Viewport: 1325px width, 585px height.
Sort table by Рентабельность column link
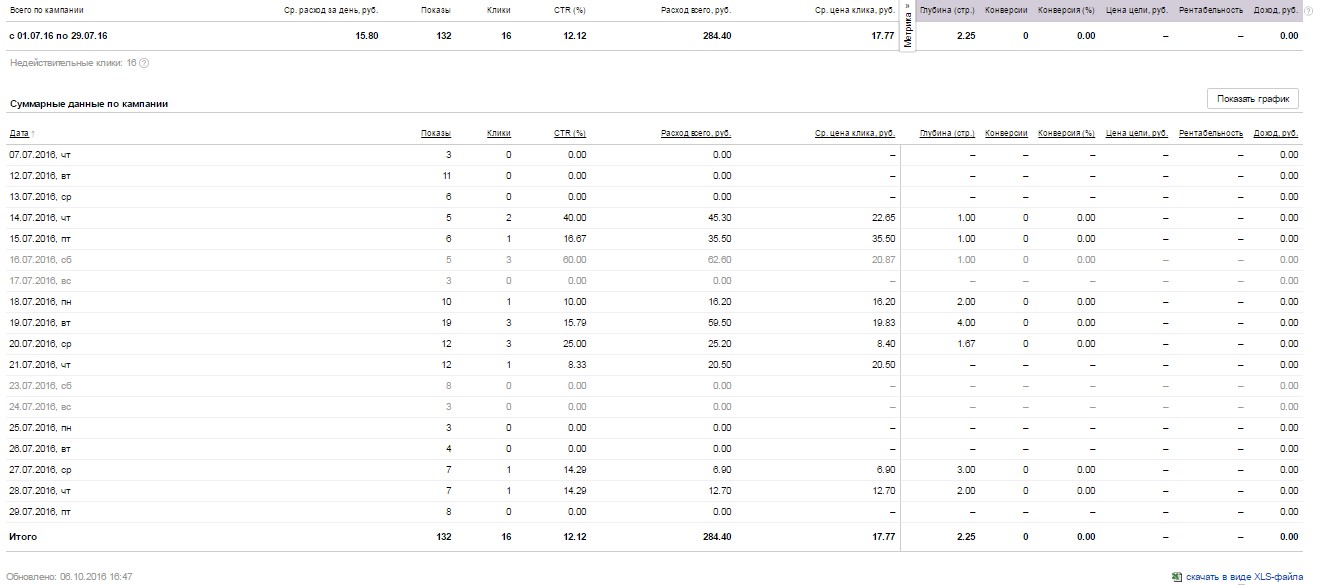[1211, 133]
